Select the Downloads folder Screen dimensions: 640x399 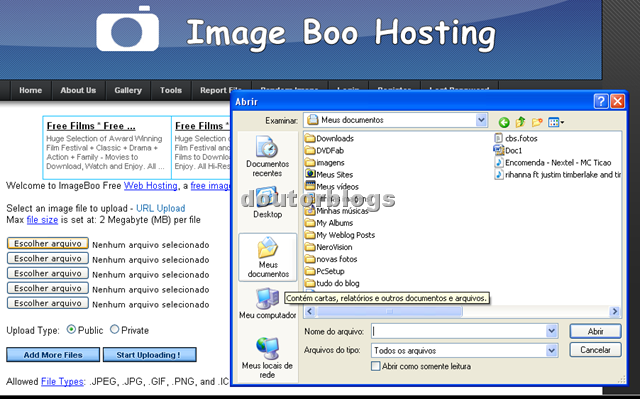[330, 138]
